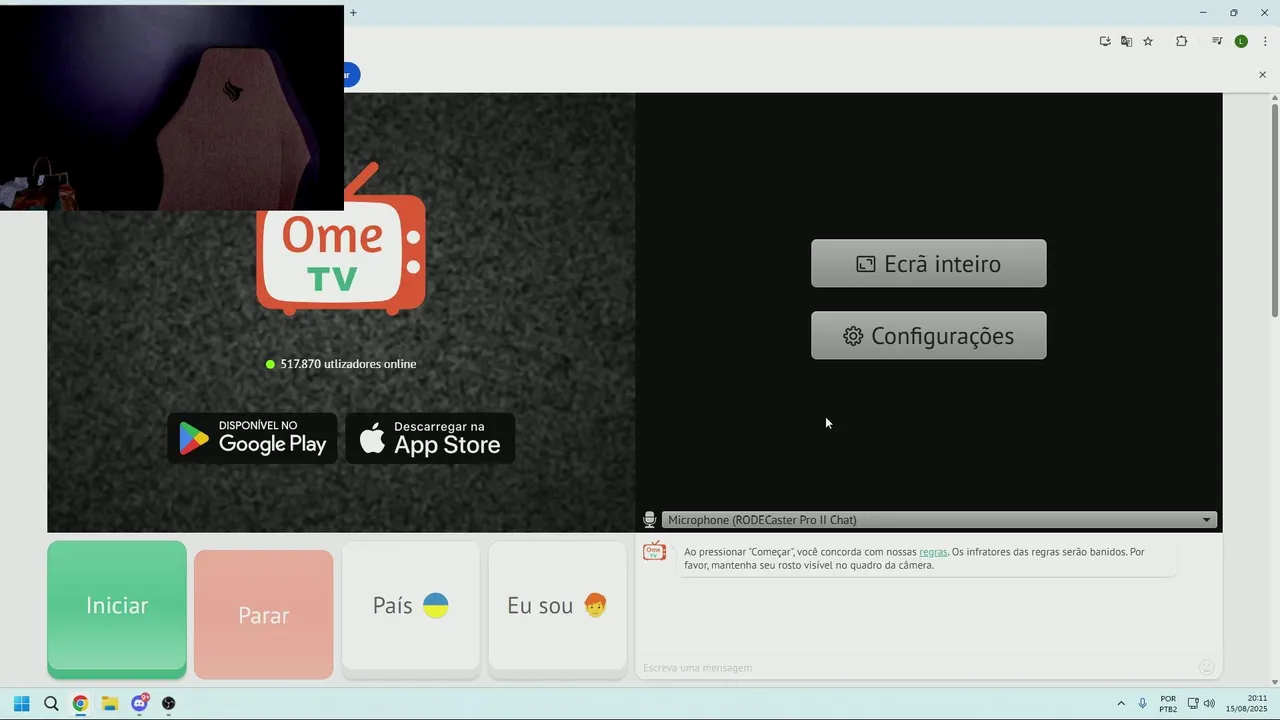The image size is (1280, 720).
Task: Click the install app icon in address bar
Action: tap(1105, 41)
